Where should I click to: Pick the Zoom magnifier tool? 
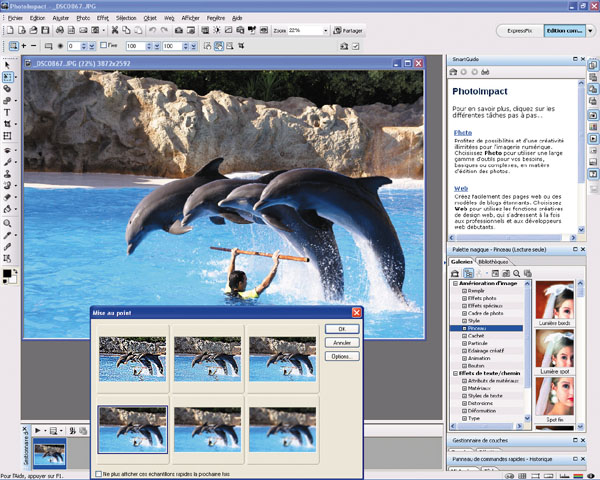tap(8, 222)
